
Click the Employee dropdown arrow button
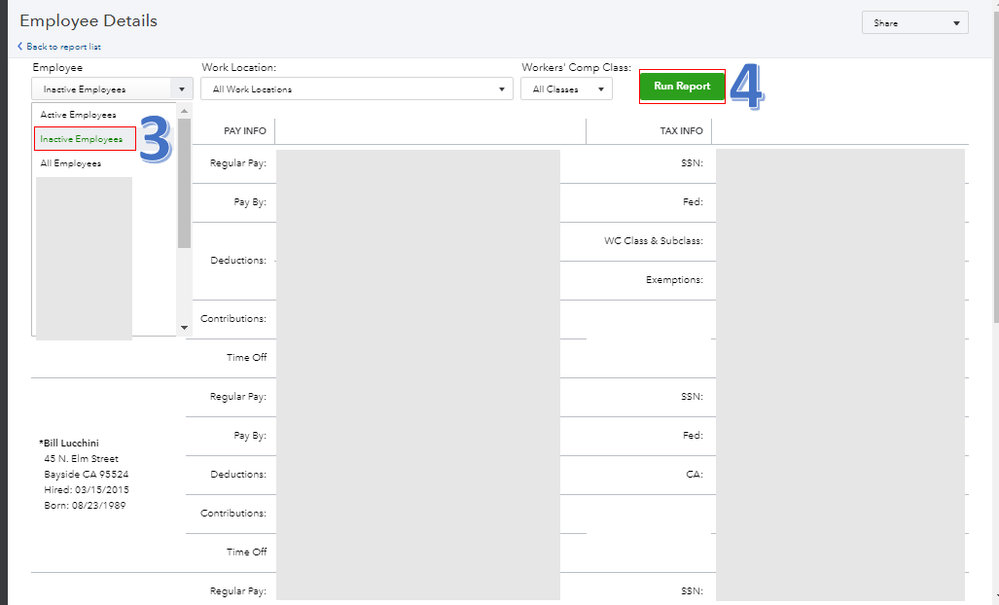coord(182,89)
